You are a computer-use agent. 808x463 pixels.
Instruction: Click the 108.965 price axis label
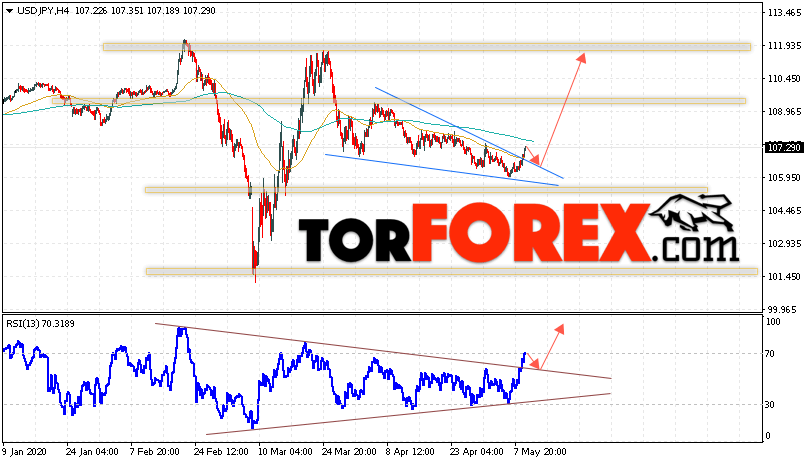784,111
